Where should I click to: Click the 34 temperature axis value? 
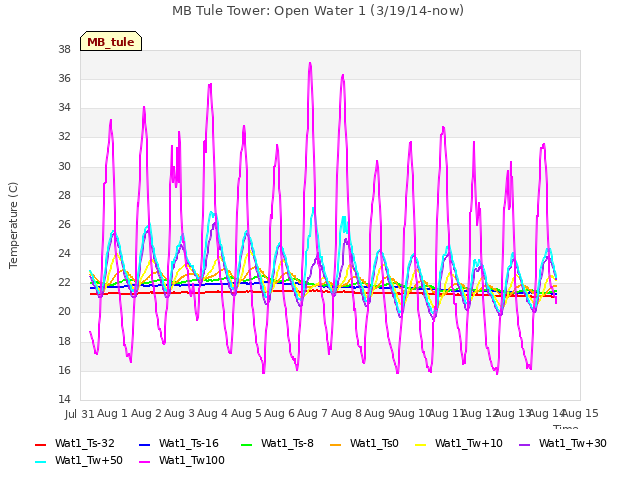[x=64, y=108]
